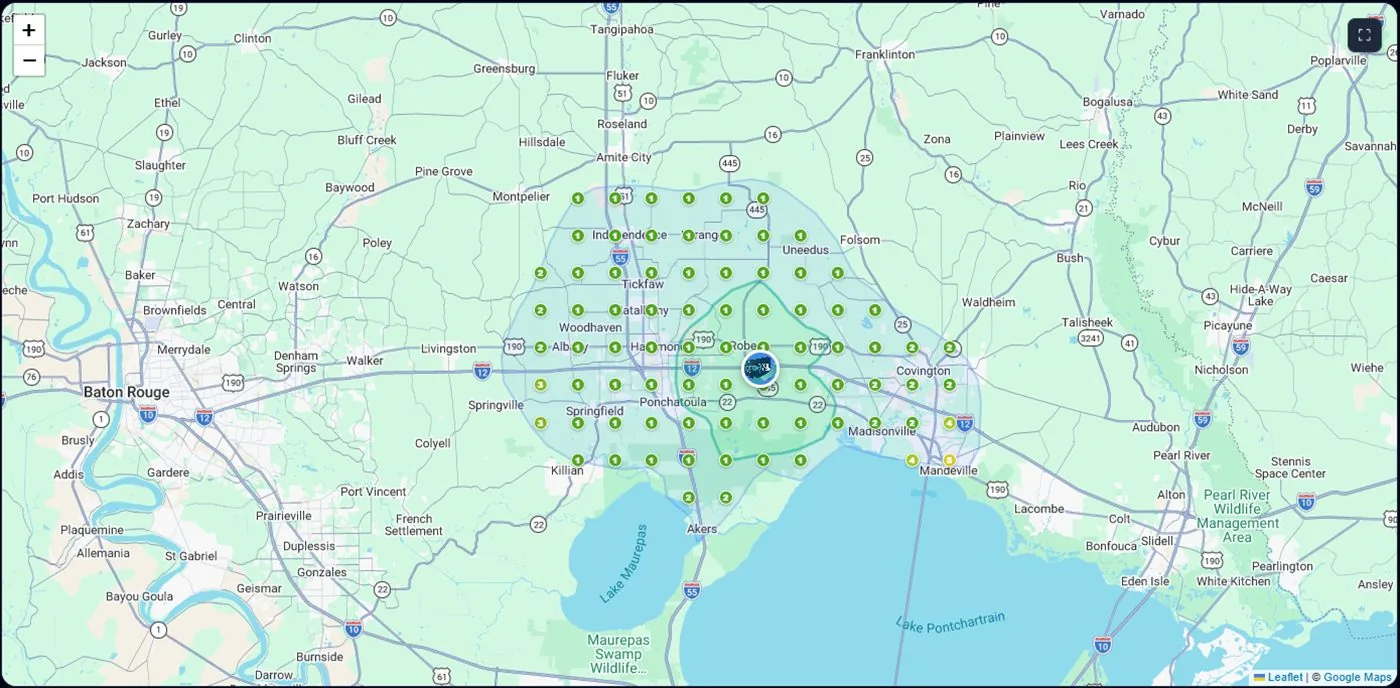Image resolution: width=1400 pixels, height=688 pixels.
Task: Click the Hammond area Ponchatoula label
Action: (673, 402)
